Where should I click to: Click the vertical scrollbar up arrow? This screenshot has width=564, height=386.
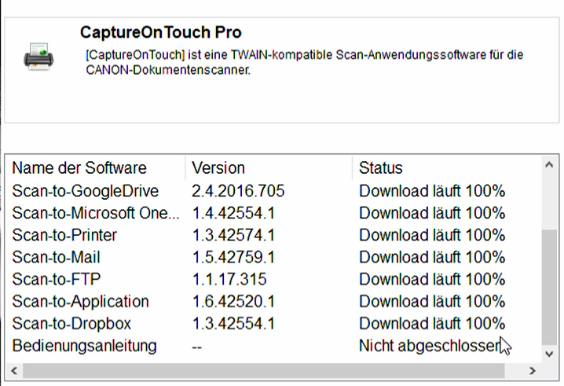(x=549, y=165)
